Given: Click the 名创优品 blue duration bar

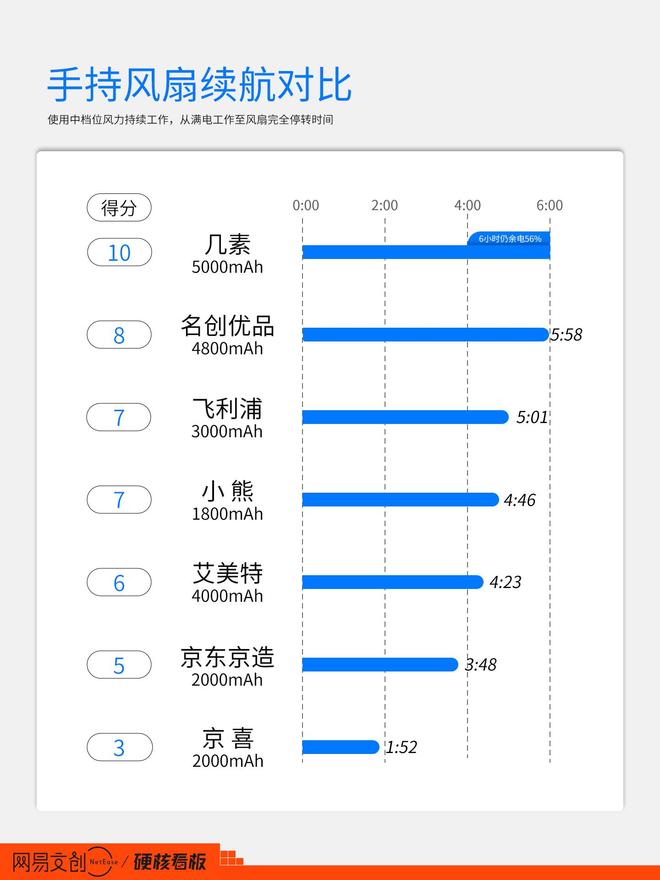Looking at the screenshot, I should pyautogui.click(x=425, y=335).
